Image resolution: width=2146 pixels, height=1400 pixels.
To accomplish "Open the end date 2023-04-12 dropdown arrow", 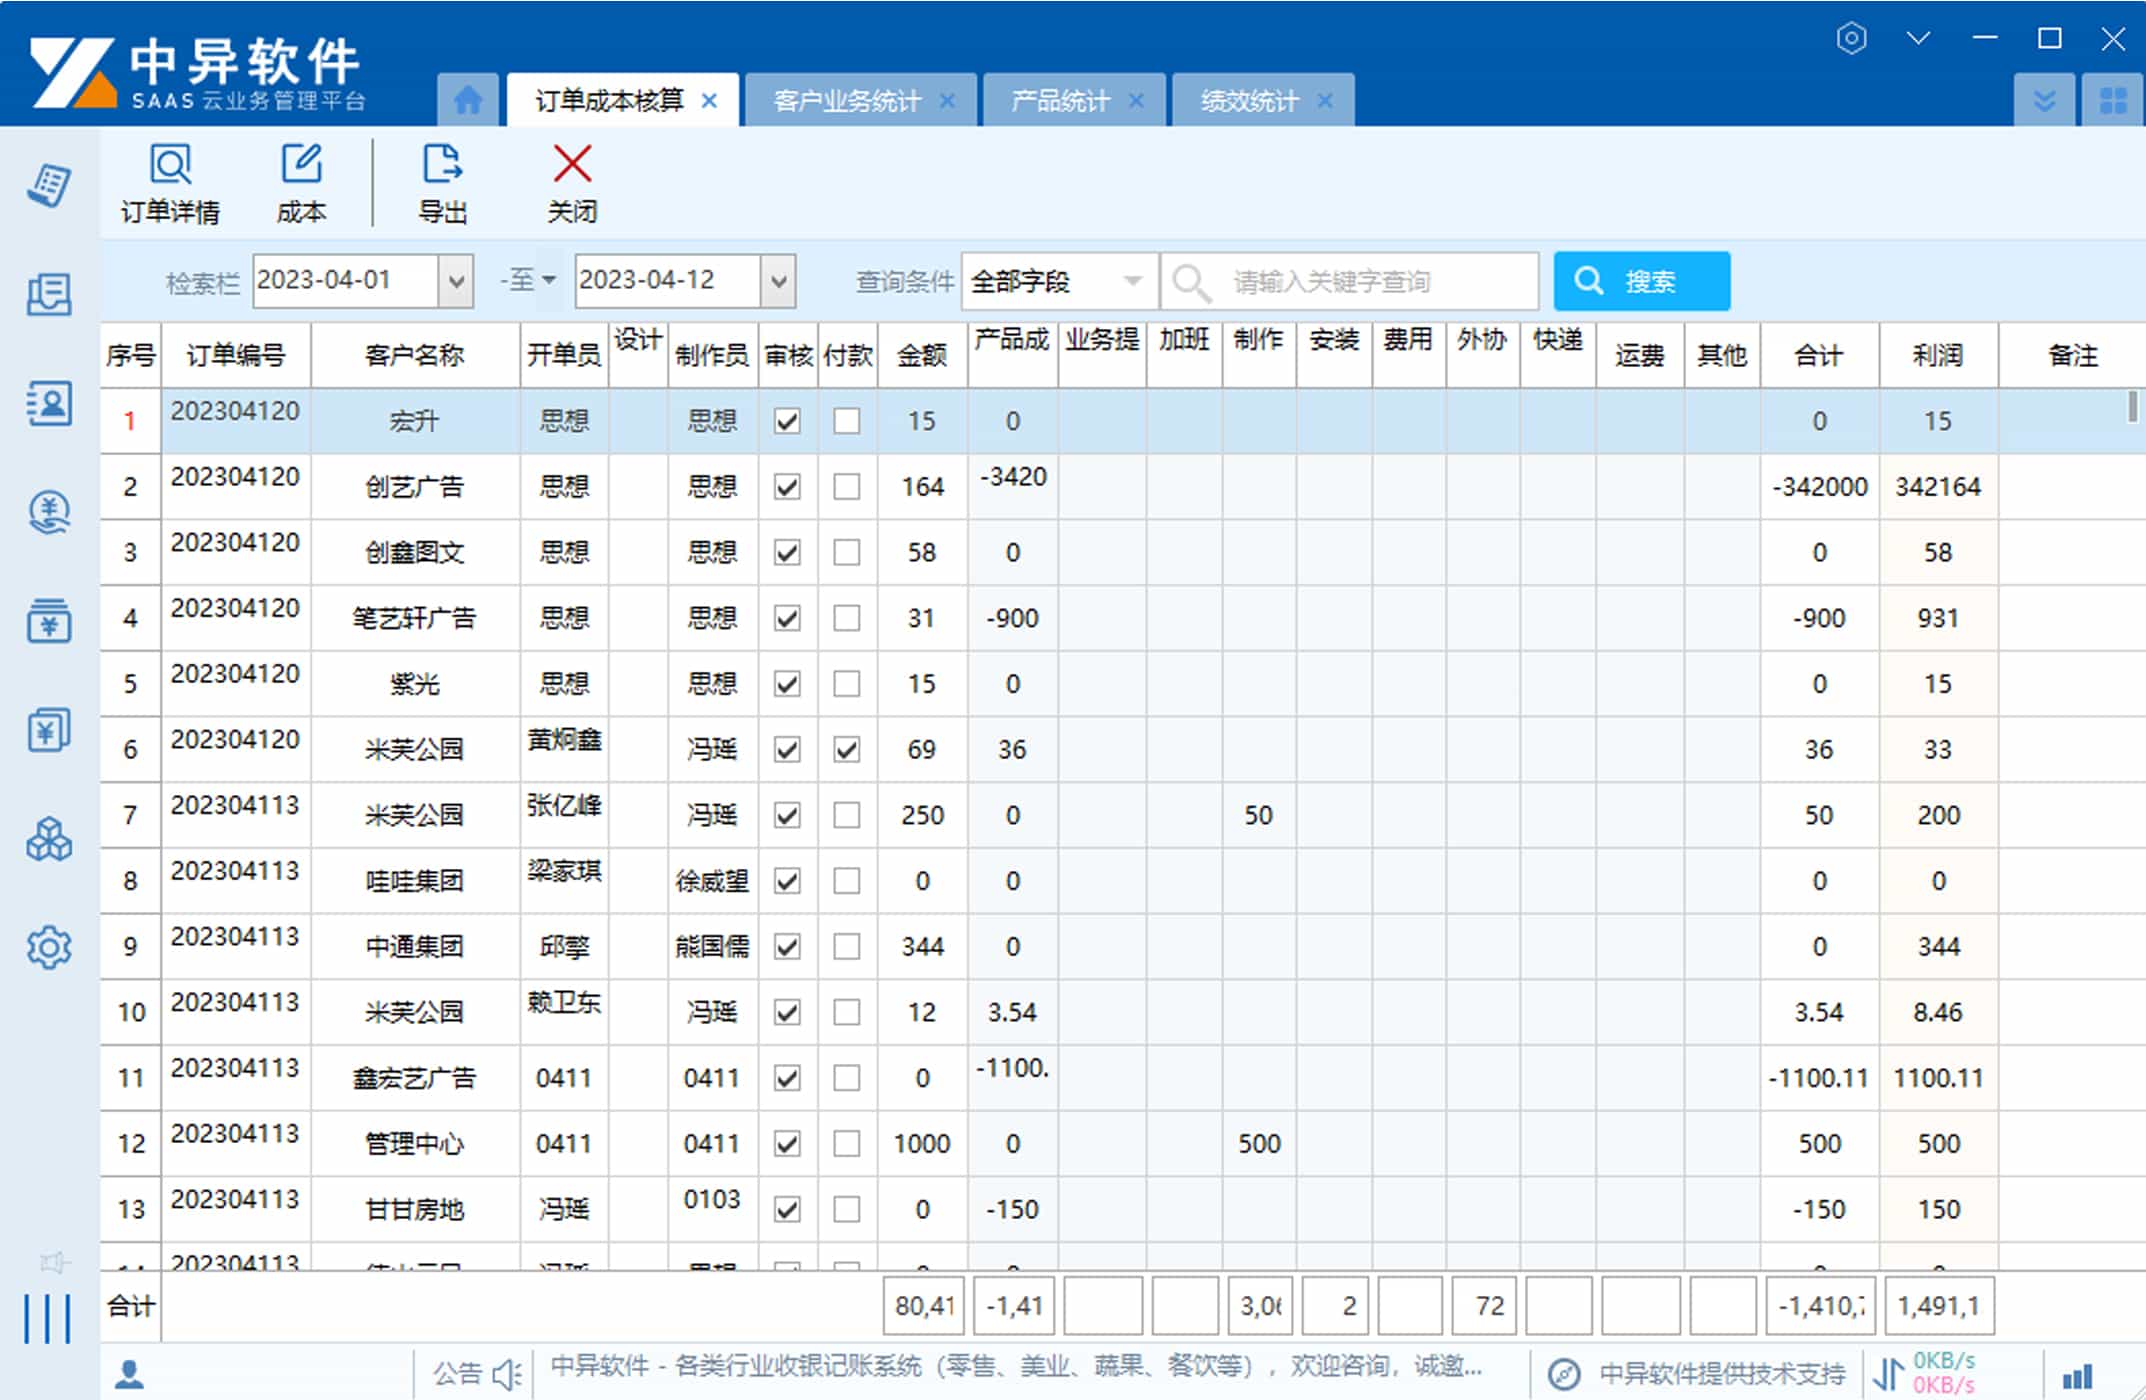I will pyautogui.click(x=779, y=281).
